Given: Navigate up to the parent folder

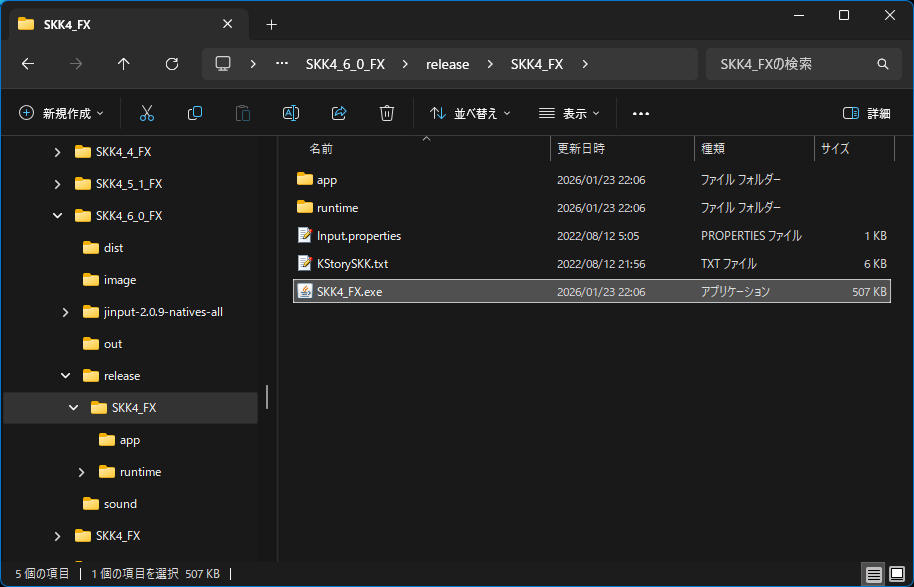Looking at the screenshot, I should pyautogui.click(x=122, y=64).
